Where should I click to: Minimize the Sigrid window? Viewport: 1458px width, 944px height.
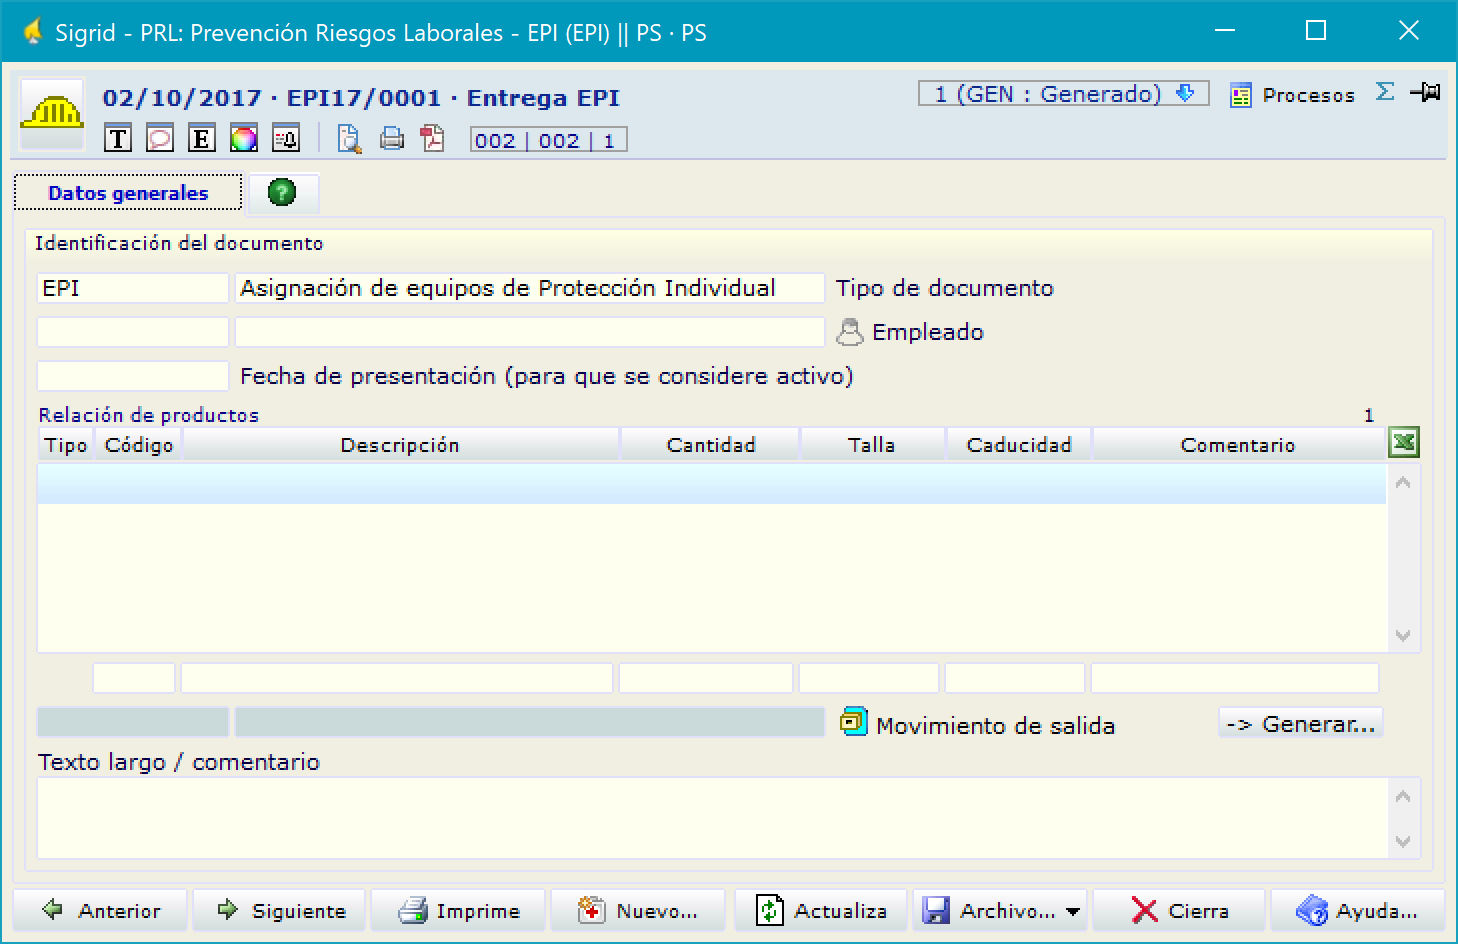[1224, 31]
